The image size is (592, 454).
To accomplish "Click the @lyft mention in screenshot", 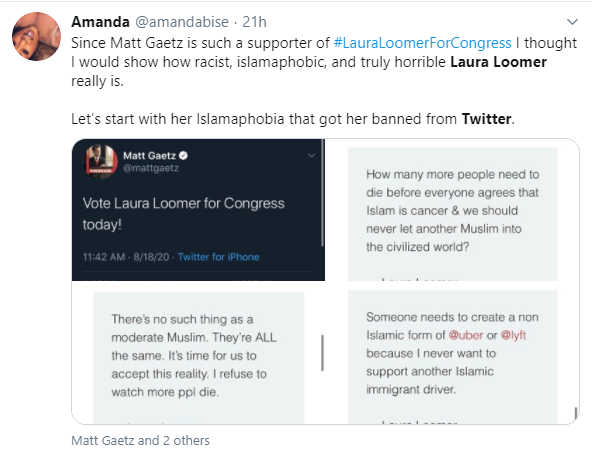I will (x=513, y=335).
